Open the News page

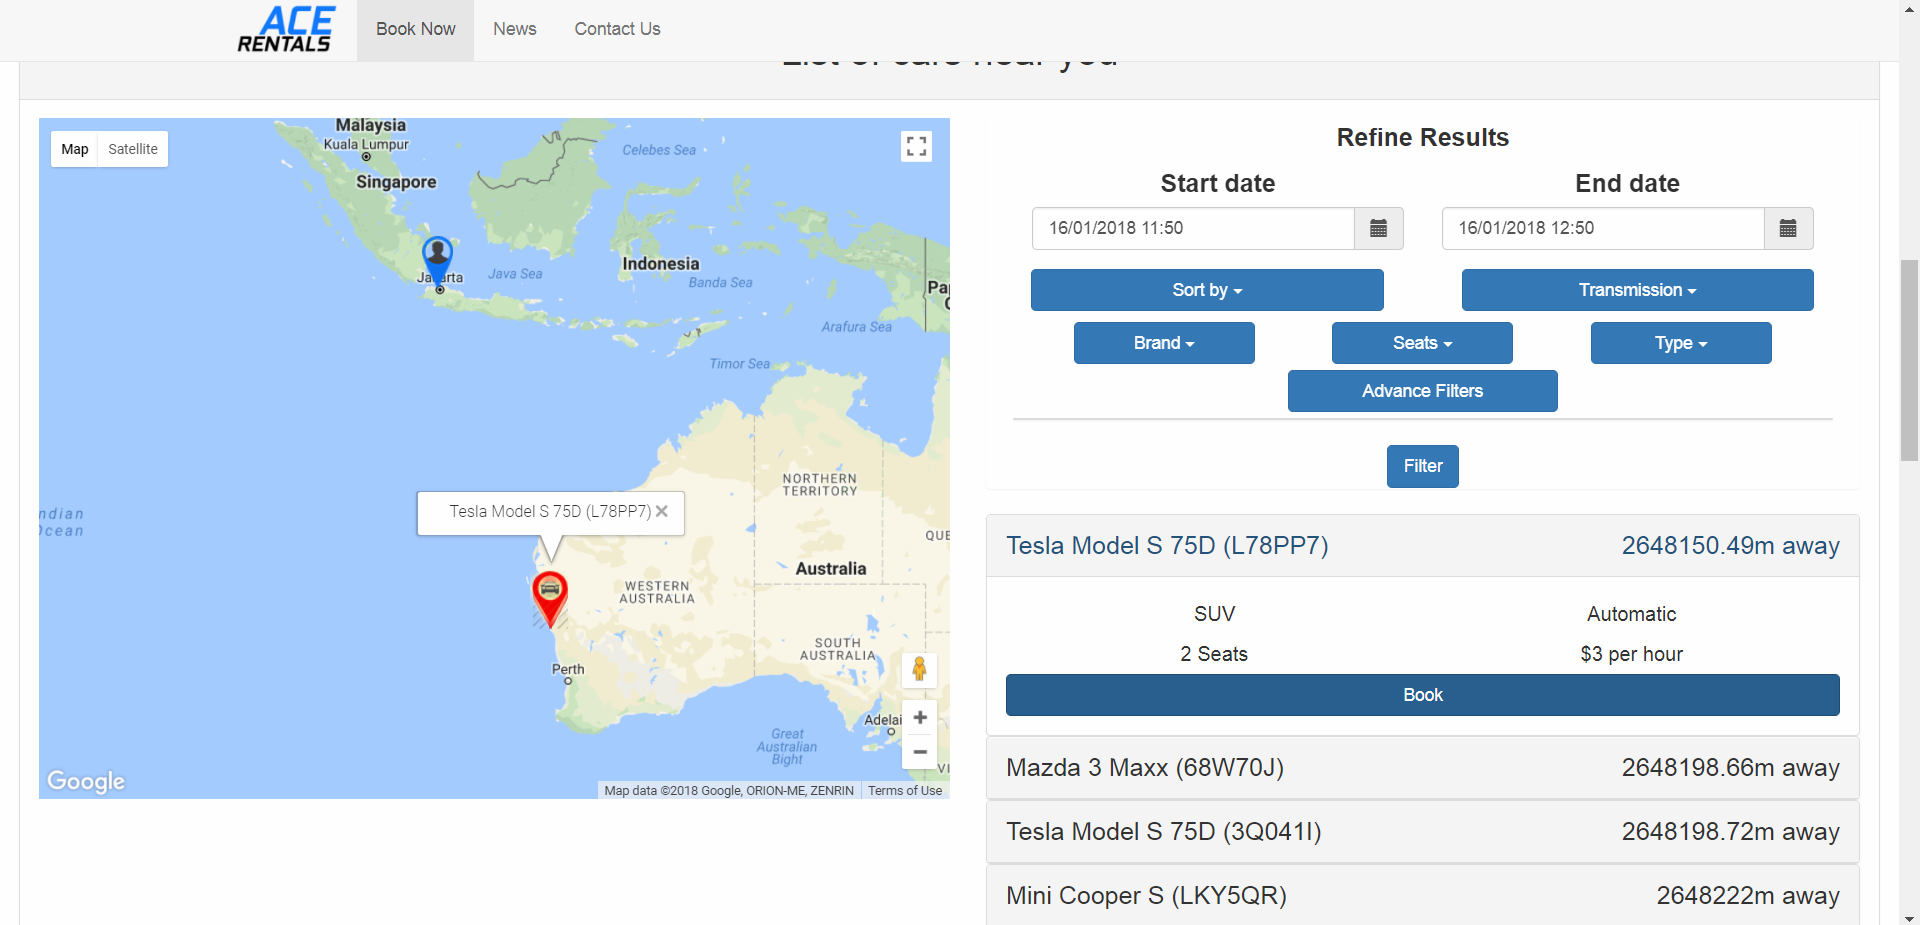tap(514, 29)
